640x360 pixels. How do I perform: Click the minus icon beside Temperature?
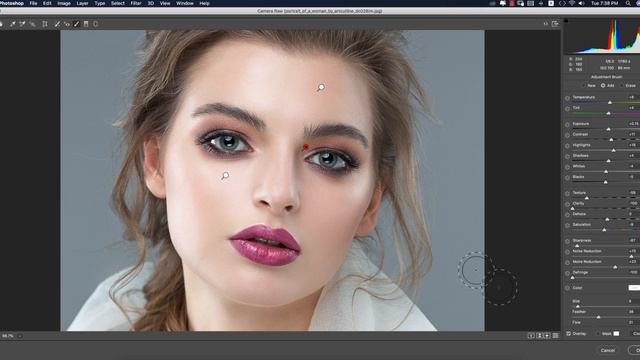pos(567,98)
